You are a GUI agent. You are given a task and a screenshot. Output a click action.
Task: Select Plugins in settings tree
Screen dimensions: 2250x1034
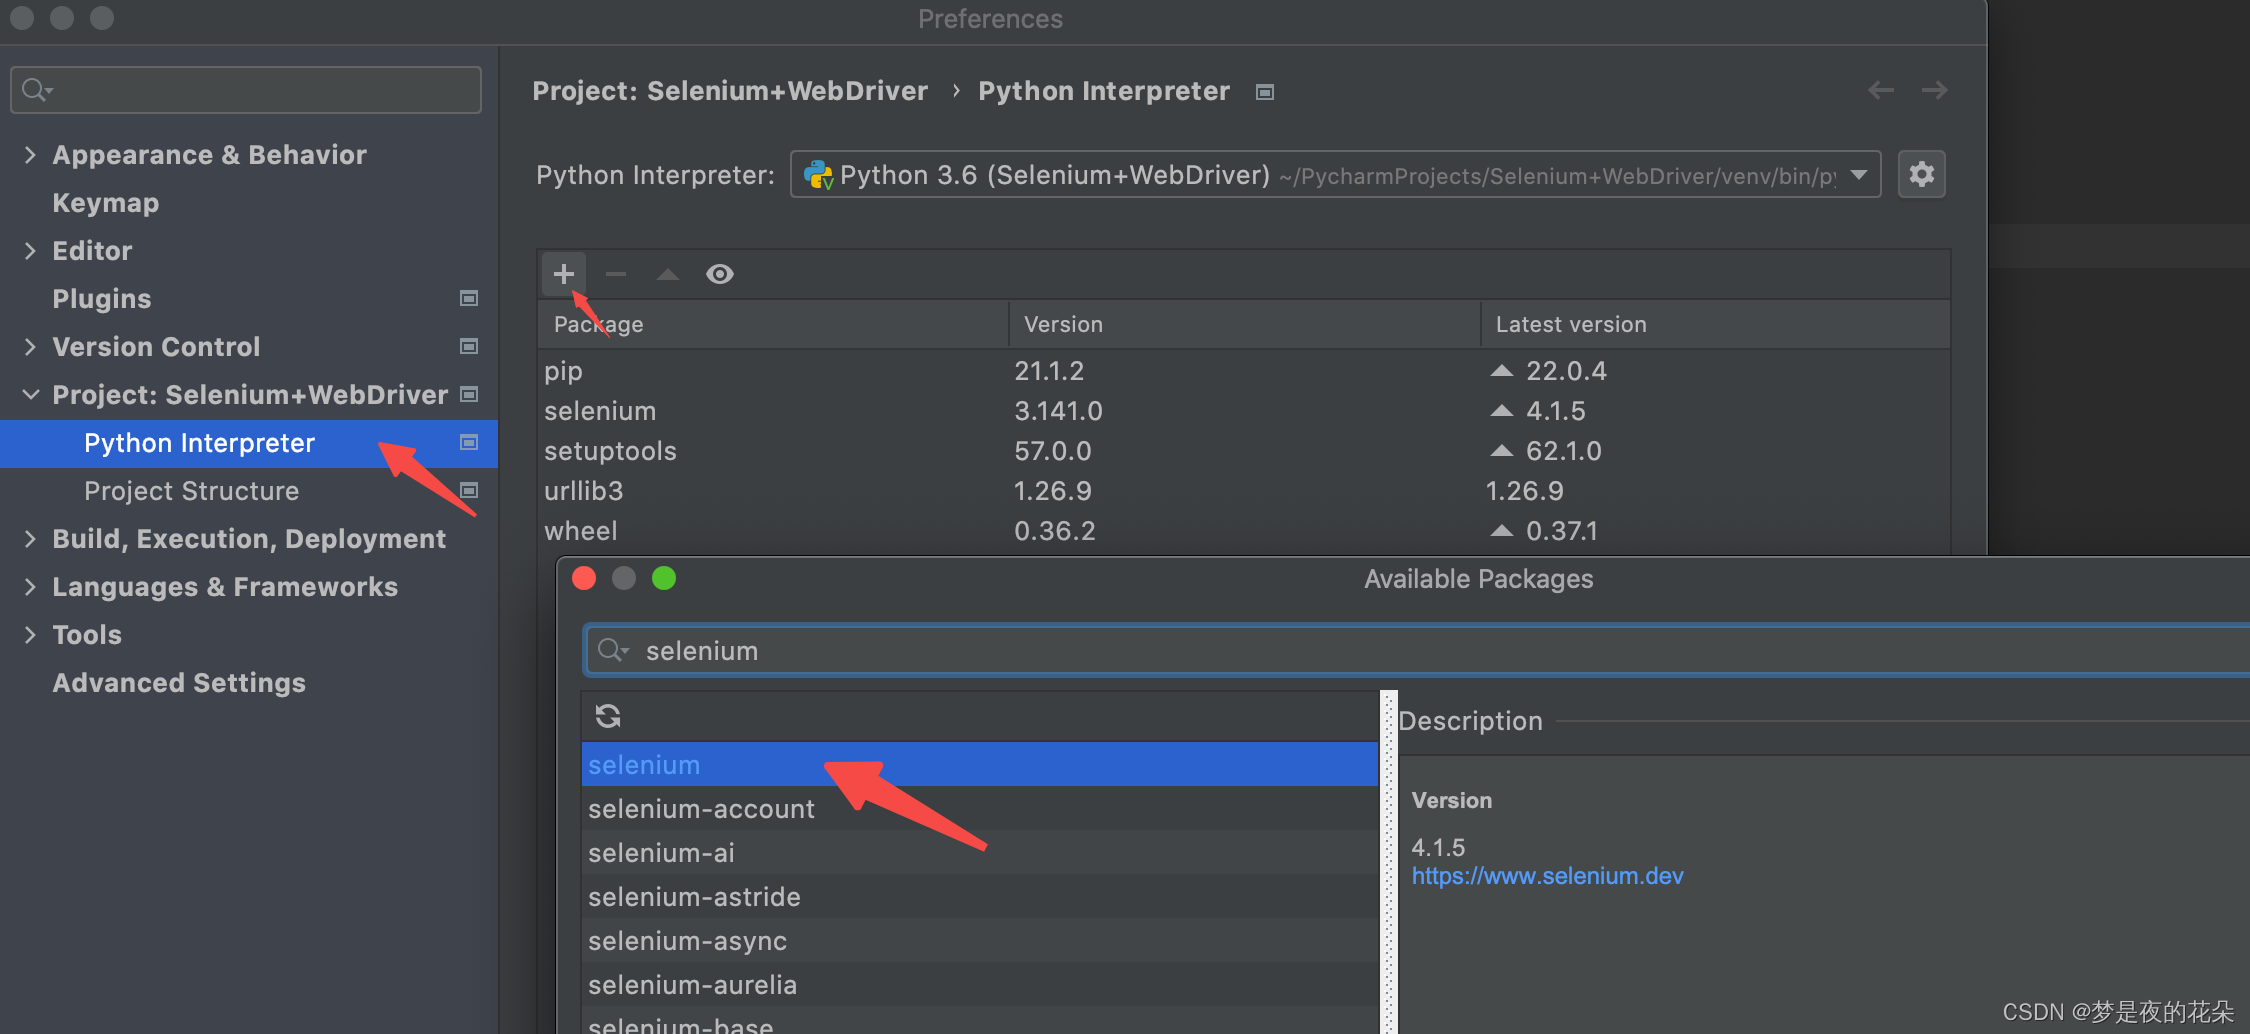click(x=102, y=299)
